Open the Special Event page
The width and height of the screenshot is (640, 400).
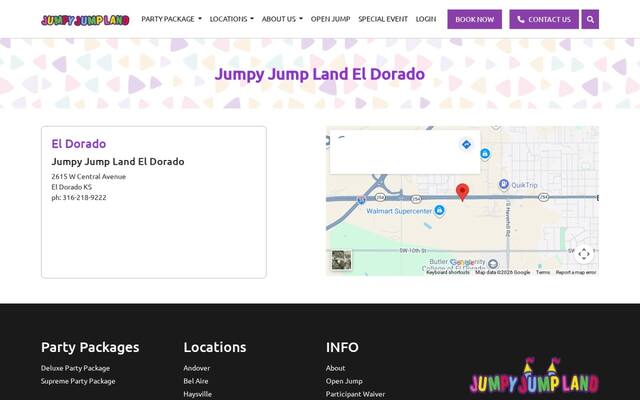383,19
